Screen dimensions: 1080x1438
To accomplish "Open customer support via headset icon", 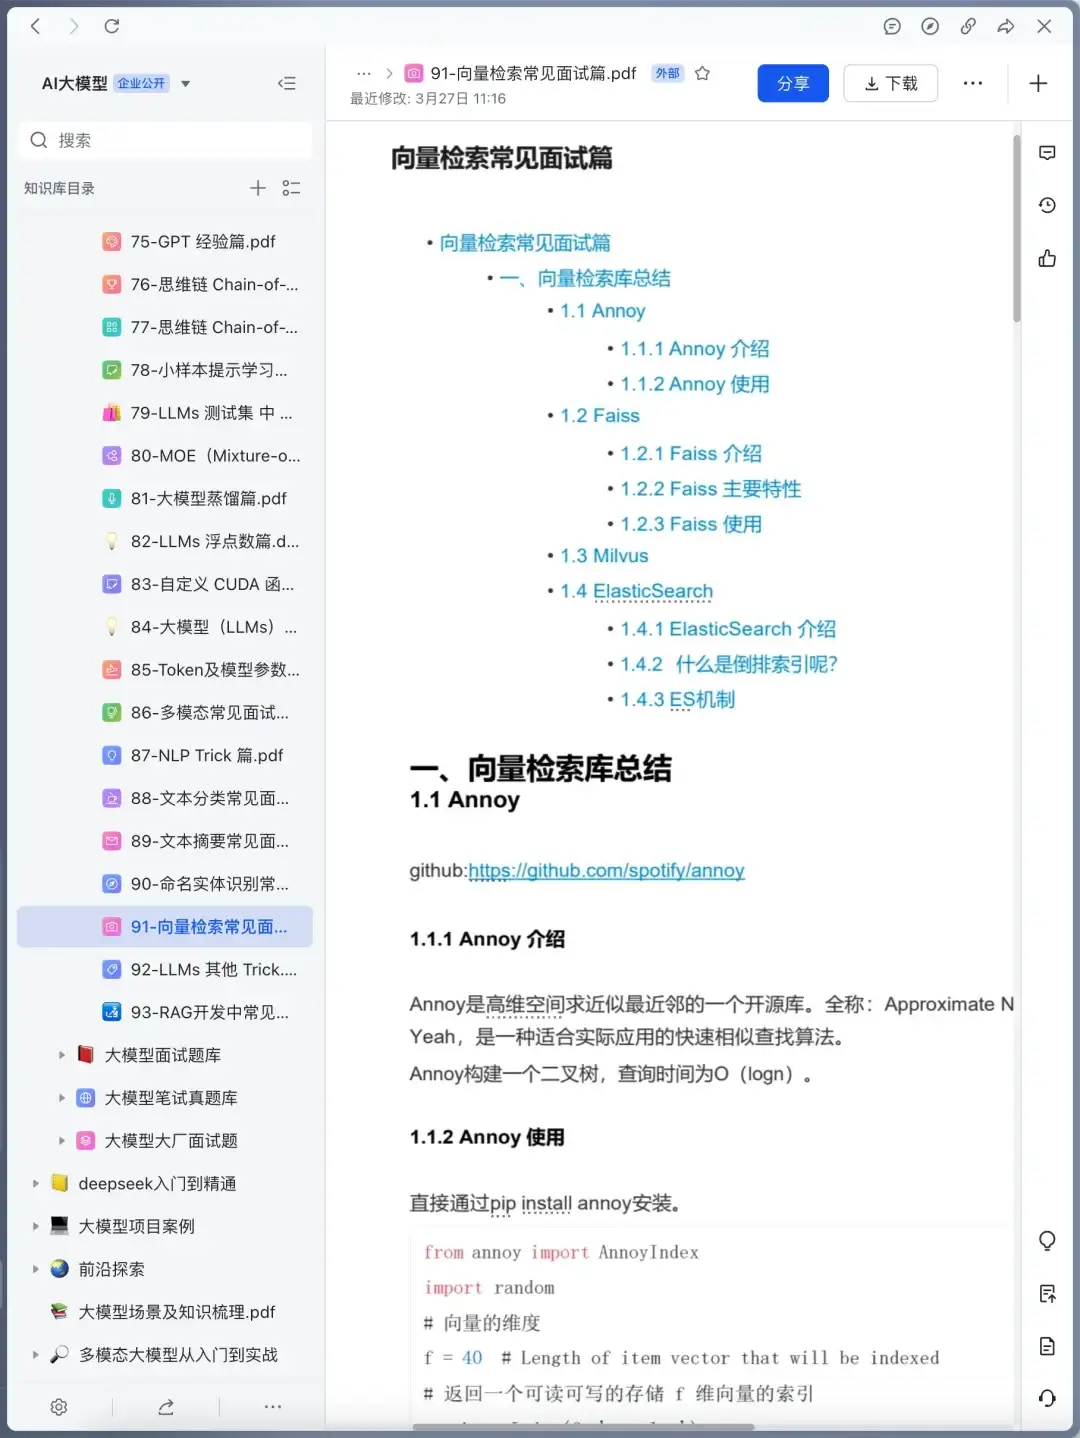I will tap(1047, 1396).
